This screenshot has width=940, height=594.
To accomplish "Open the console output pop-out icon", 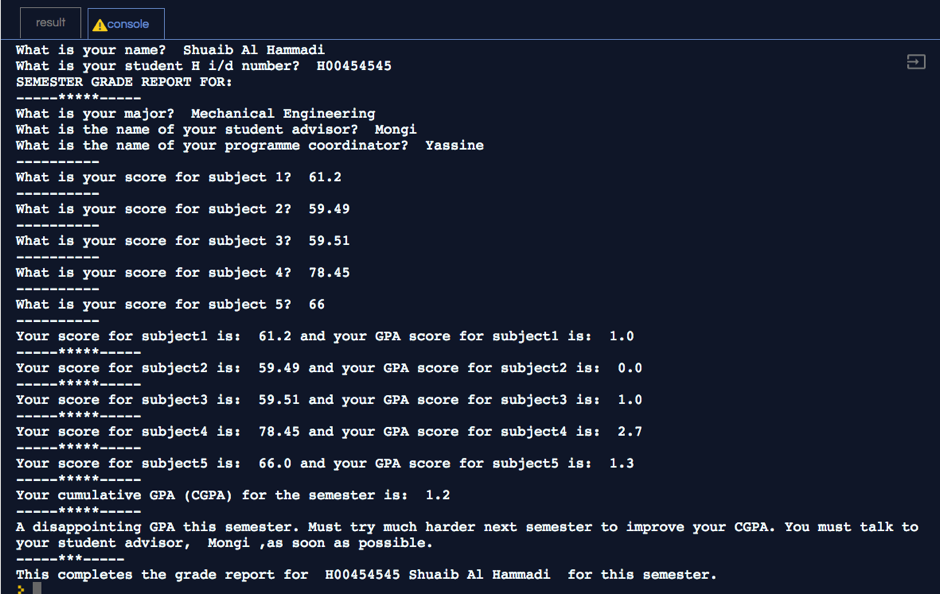I will 915,62.
